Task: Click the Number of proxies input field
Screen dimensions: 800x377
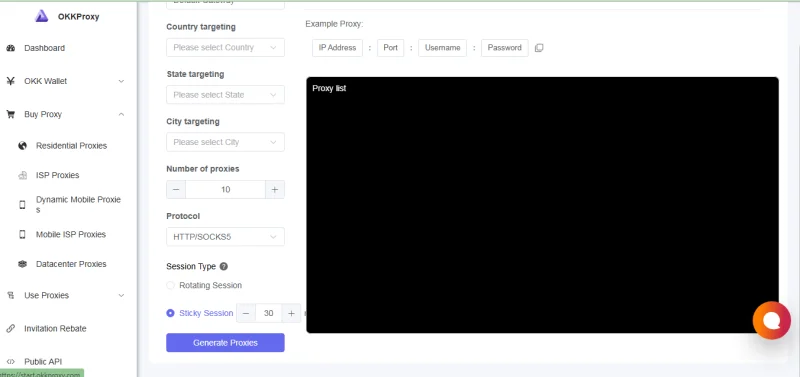Action: [x=226, y=190]
